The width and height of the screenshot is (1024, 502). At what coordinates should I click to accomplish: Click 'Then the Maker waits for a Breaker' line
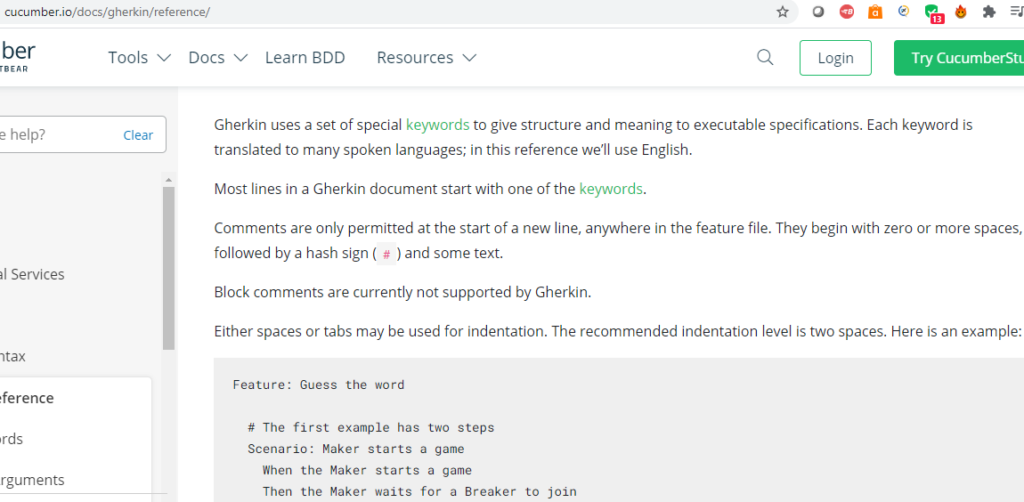(419, 491)
